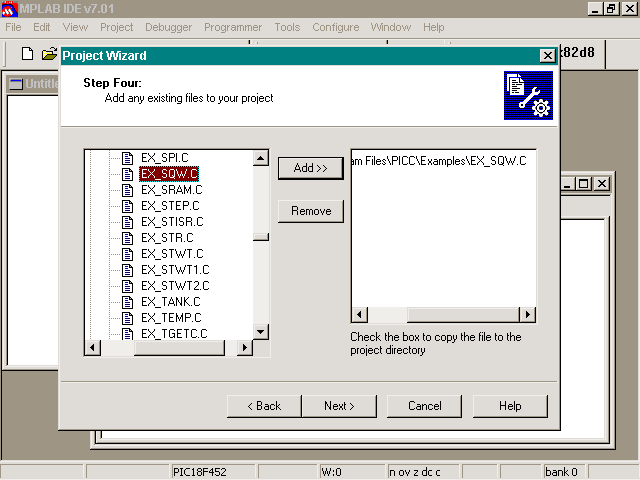Close the Project Wizard dialog
Viewport: 640px width, 480px height.
tap(548, 56)
